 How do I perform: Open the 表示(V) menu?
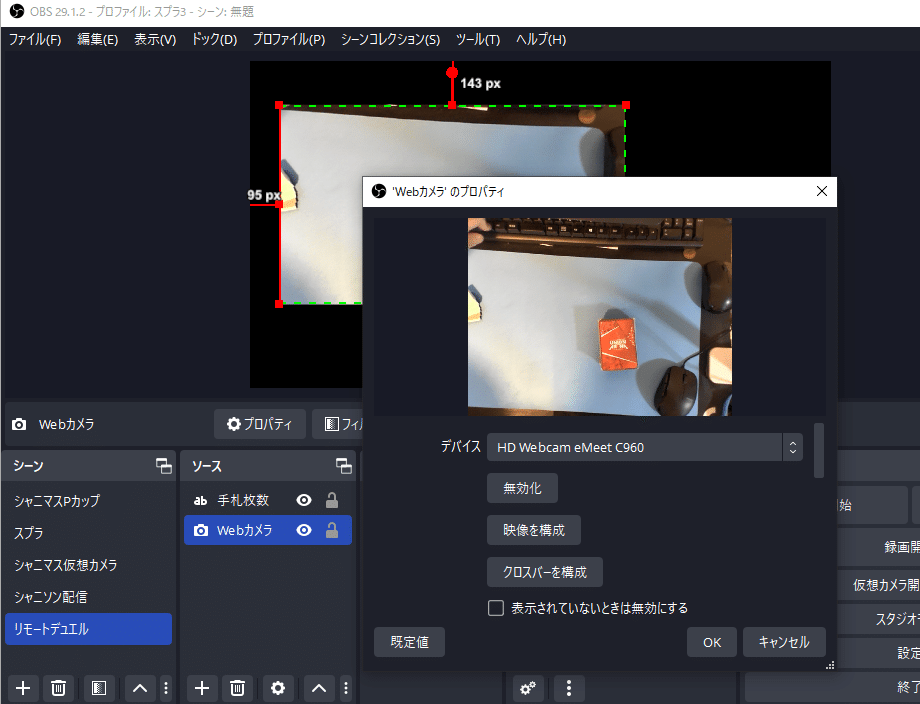[x=155, y=39]
